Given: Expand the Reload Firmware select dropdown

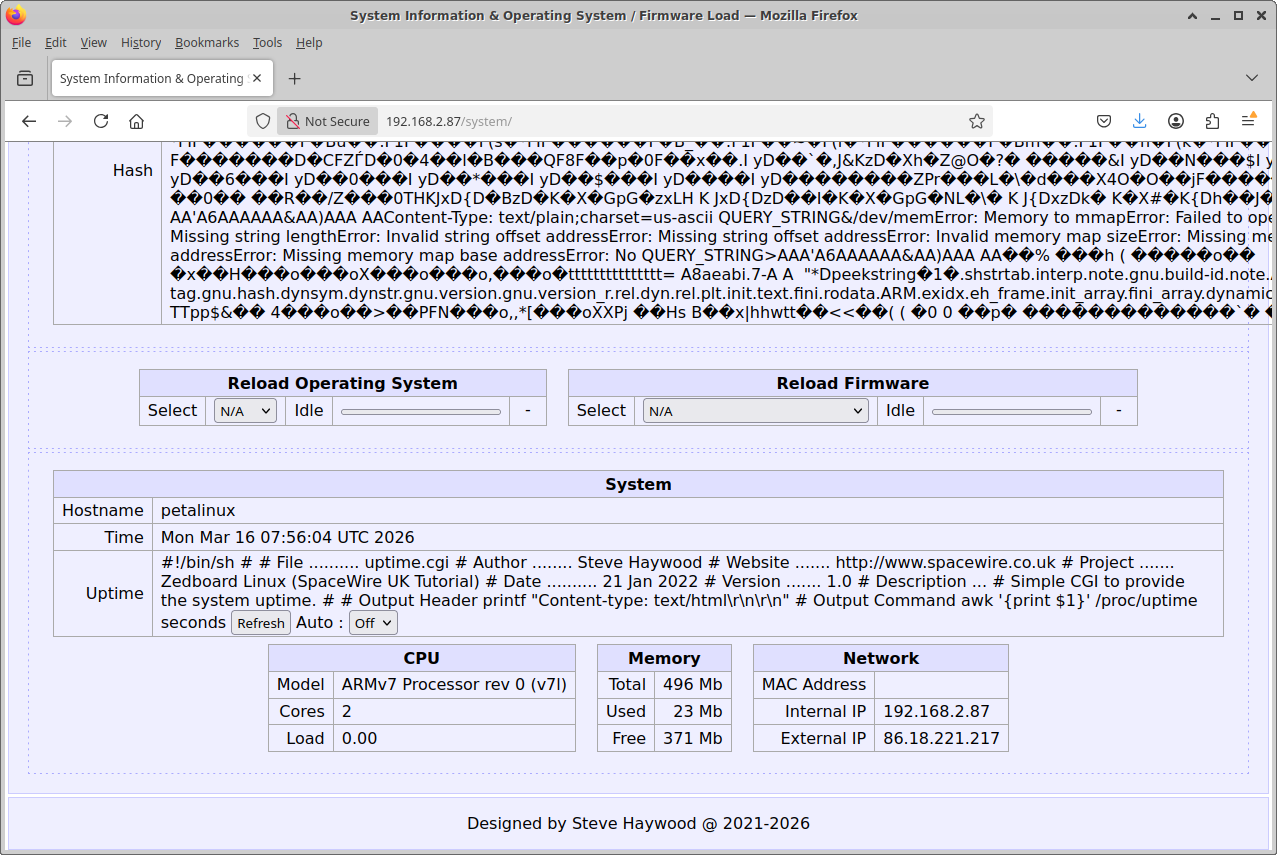Looking at the screenshot, I should [x=755, y=411].
